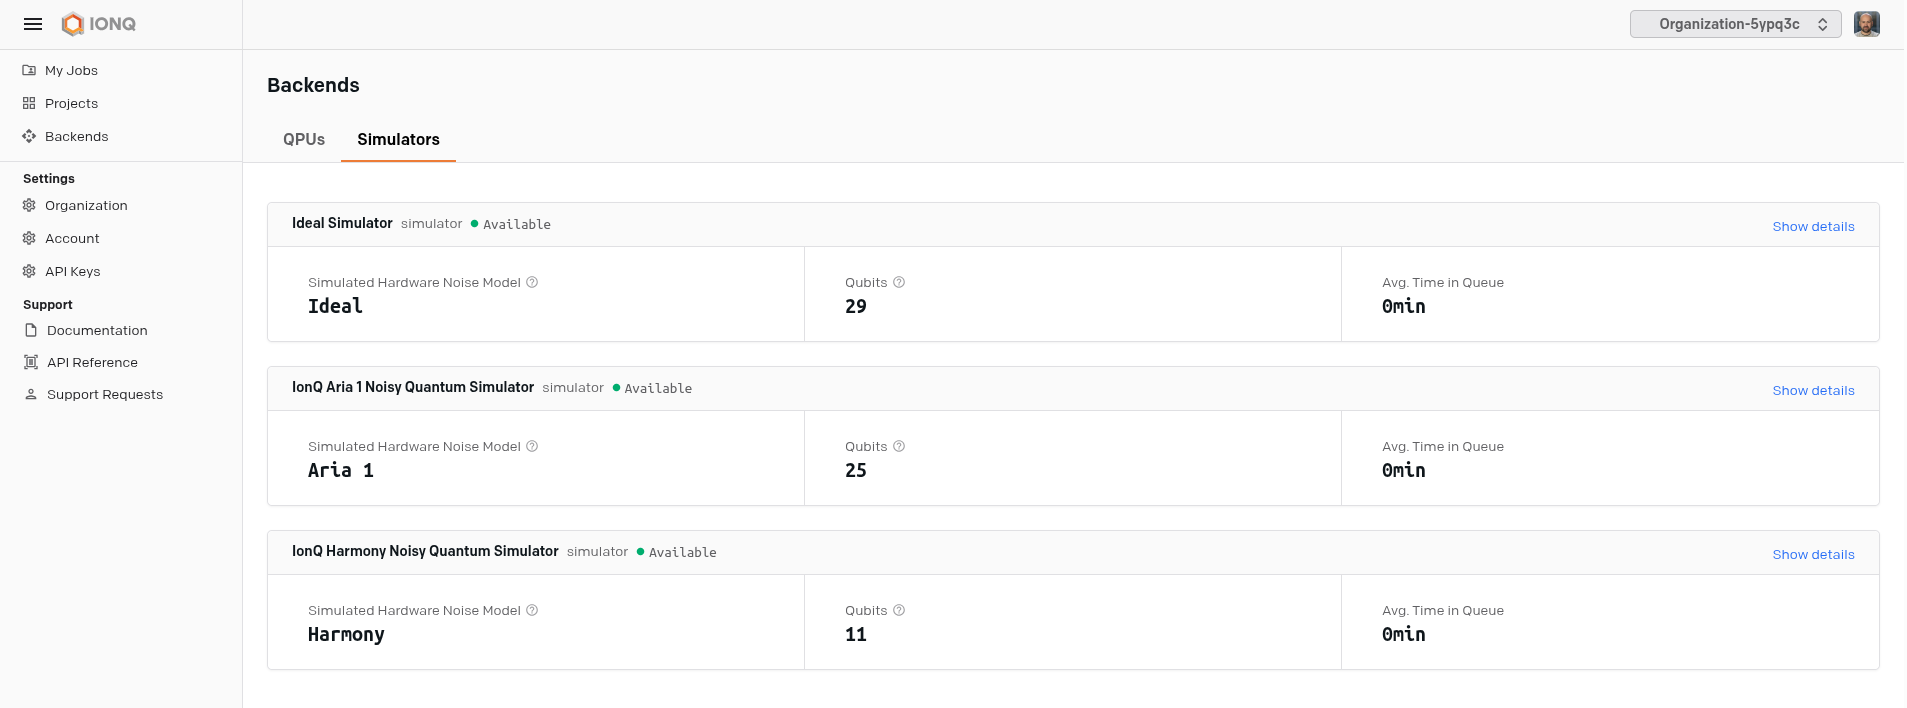Click the Settings section header
Screen dimensions: 1907x708
click(49, 178)
